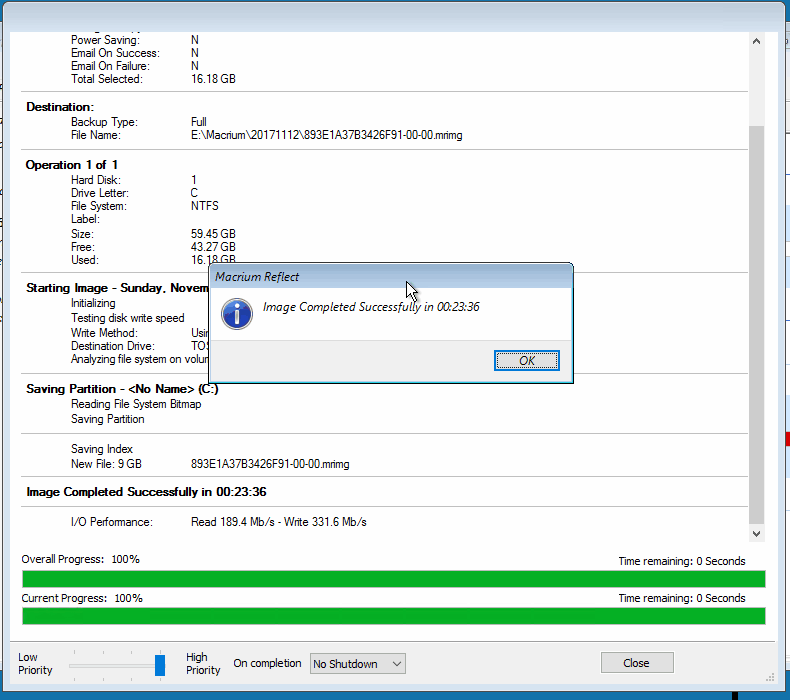This screenshot has width=790, height=700.
Task: Click the 'Low Priority' label
Action: tap(35, 664)
